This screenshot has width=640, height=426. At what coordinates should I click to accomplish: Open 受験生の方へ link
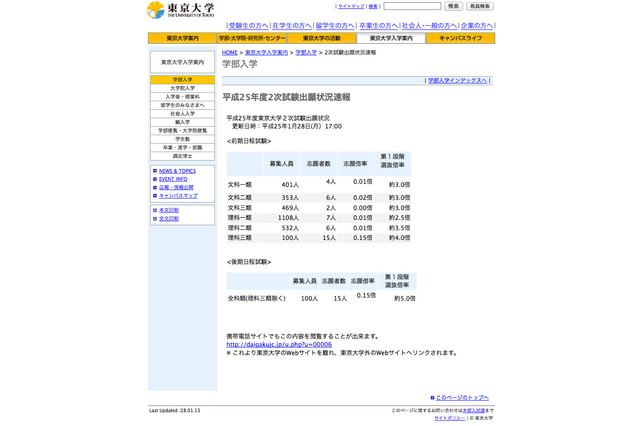(249, 25)
